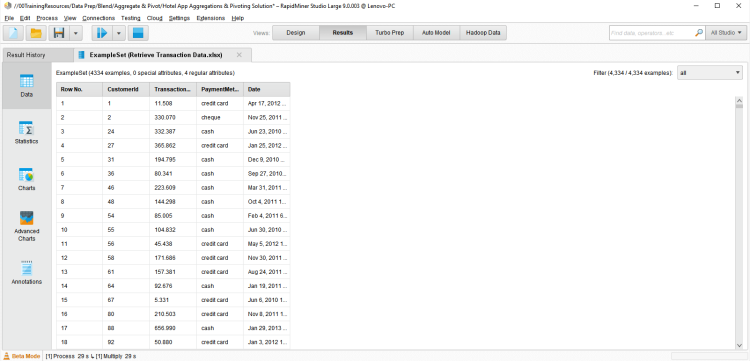Sort by the Transaction column header

pyautogui.click(x=173, y=89)
